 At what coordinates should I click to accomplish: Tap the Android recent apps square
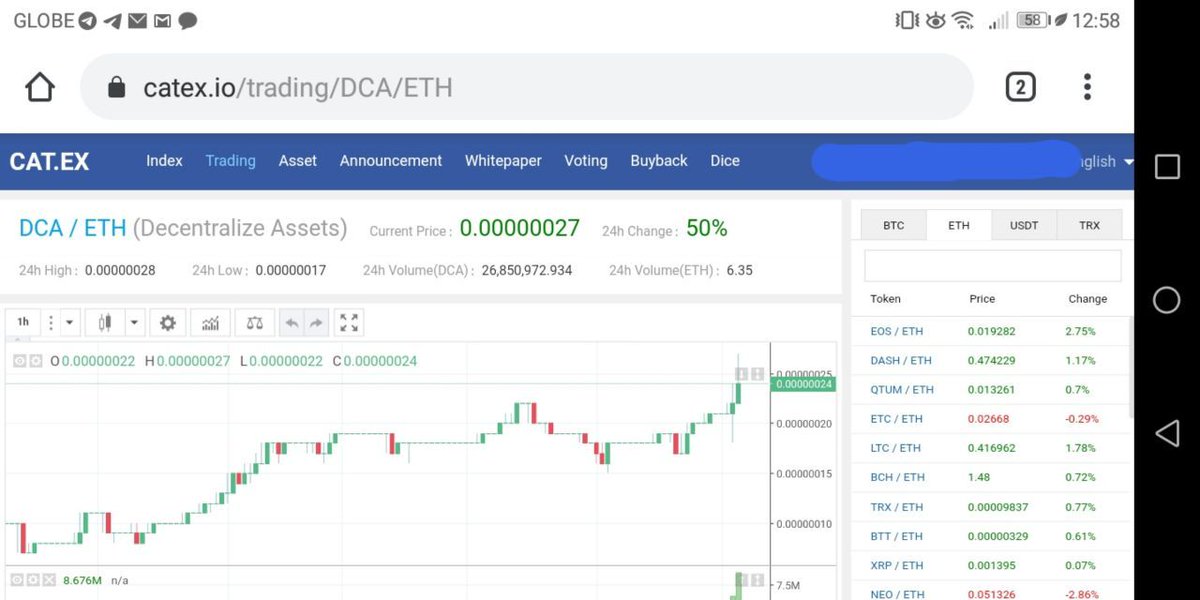pyautogui.click(x=1167, y=166)
